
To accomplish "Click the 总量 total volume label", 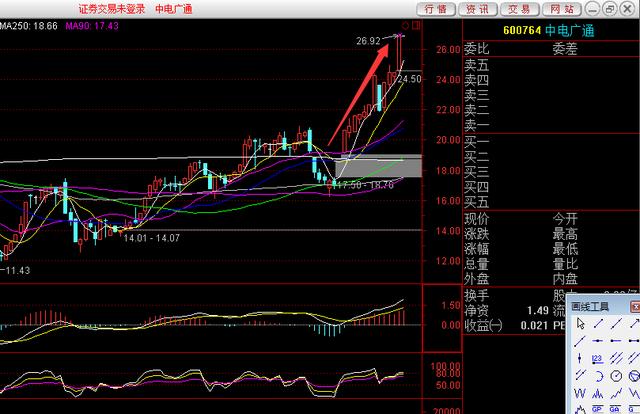I will pyautogui.click(x=476, y=264).
